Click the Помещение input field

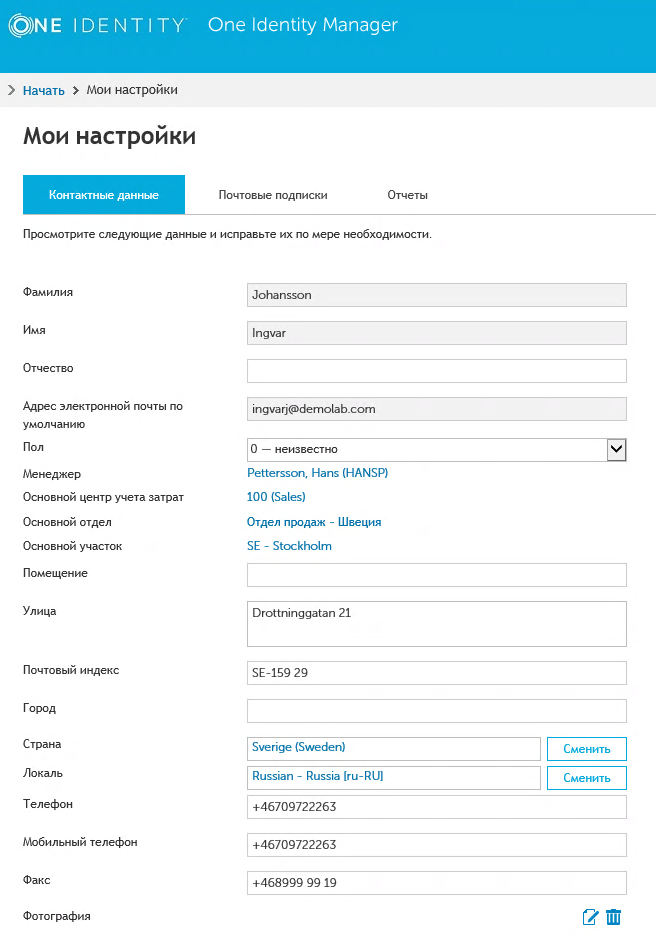tap(436, 575)
